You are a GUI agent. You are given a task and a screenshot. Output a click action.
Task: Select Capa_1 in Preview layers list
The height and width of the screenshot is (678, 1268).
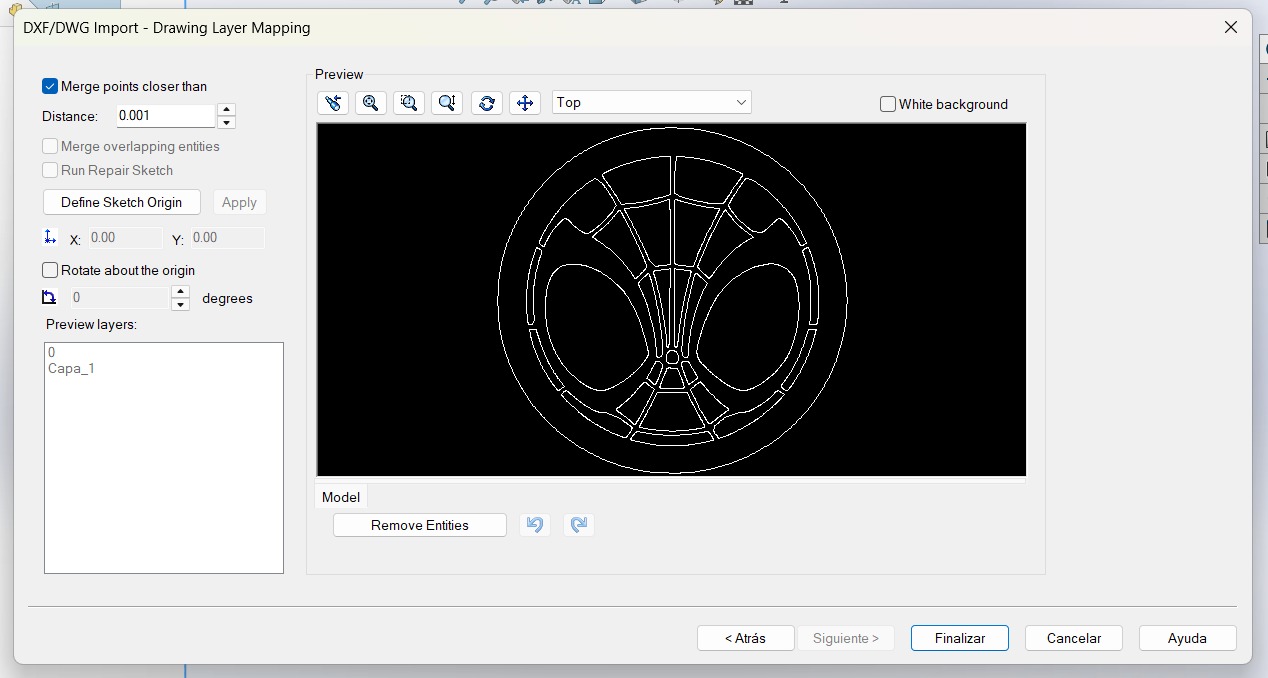click(x=72, y=369)
